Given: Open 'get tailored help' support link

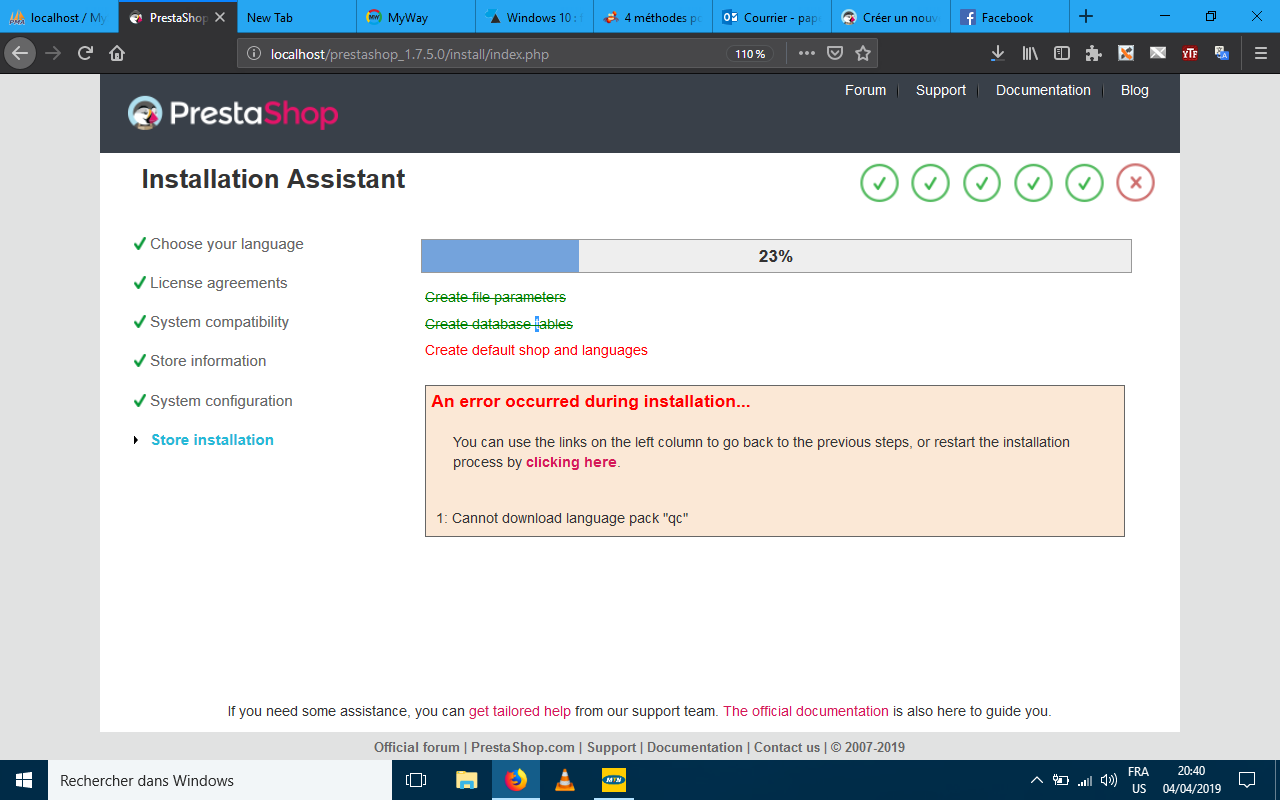Looking at the screenshot, I should coord(520,712).
